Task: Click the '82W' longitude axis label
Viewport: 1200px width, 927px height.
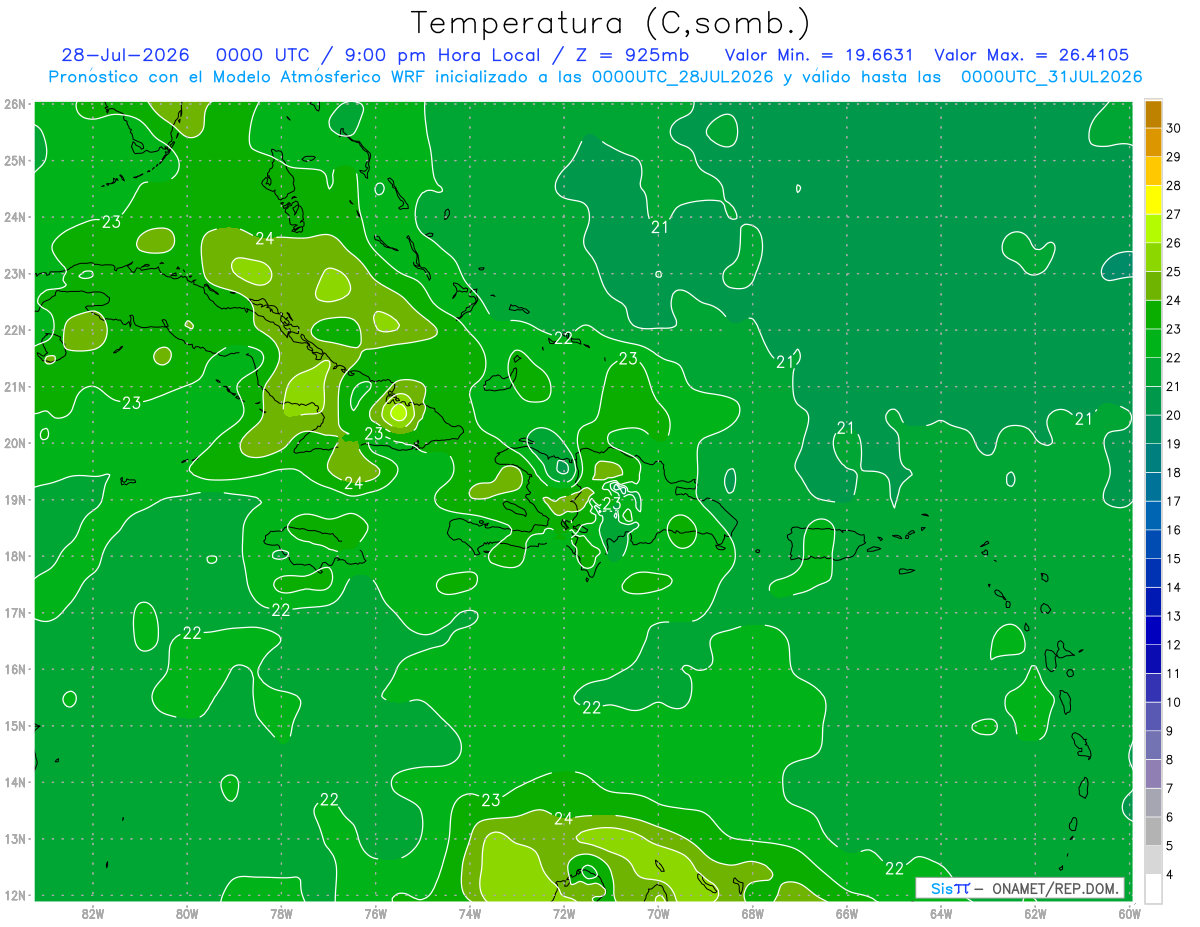Action: click(93, 913)
